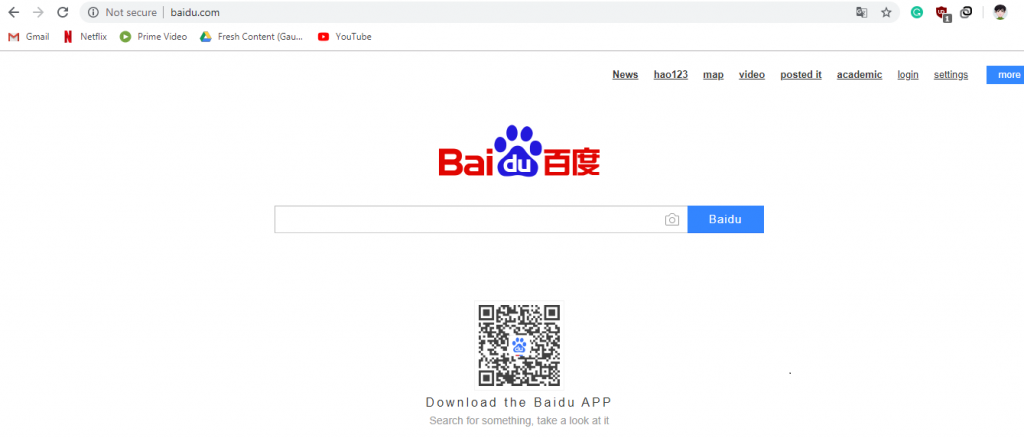Viewport: 1024px width, 438px height.
Task: Open the posted it link
Action: [x=801, y=75]
